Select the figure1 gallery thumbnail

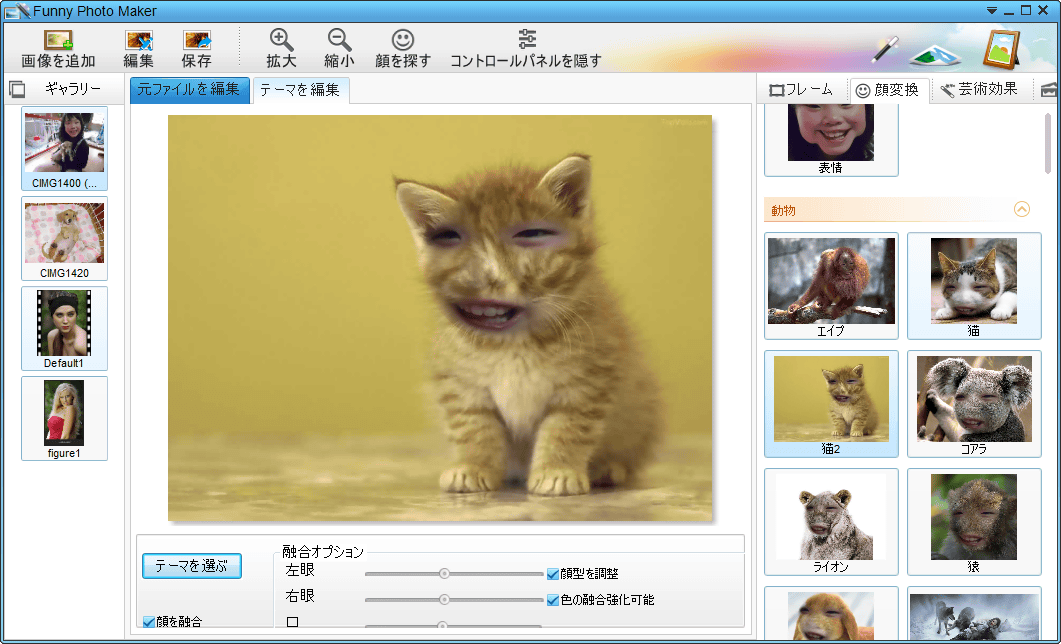[x=64, y=419]
